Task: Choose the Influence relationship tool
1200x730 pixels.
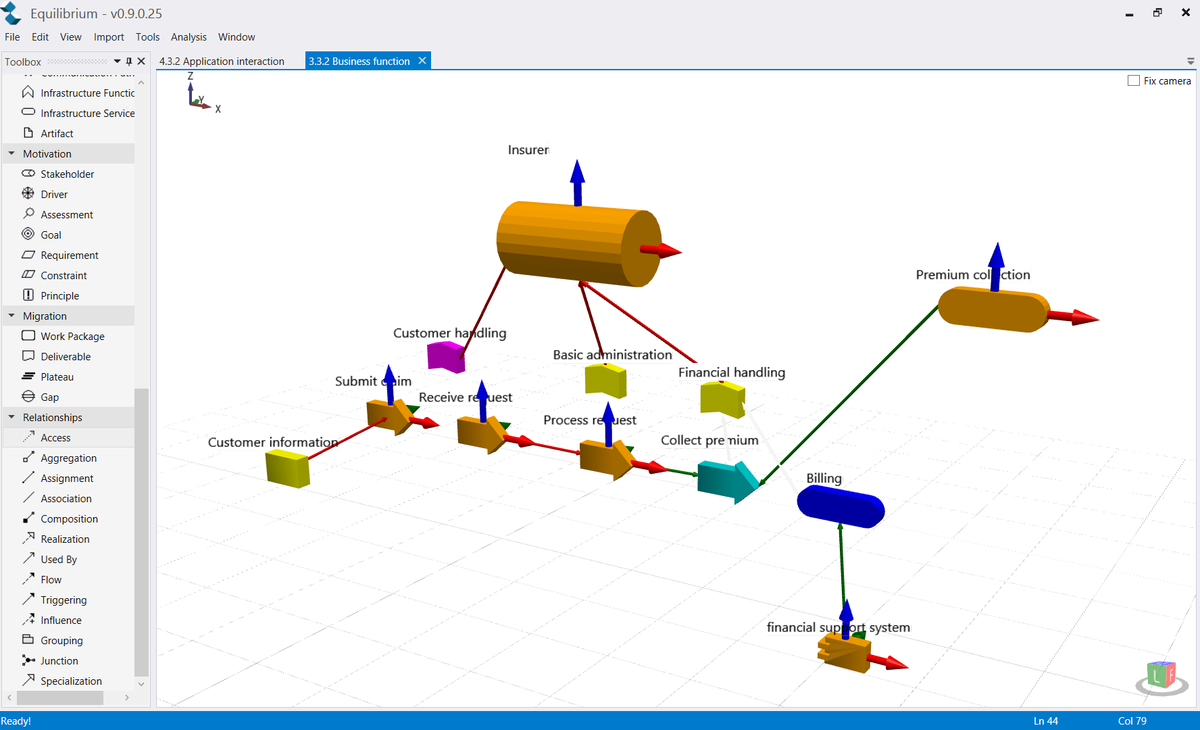Action: coord(51,621)
